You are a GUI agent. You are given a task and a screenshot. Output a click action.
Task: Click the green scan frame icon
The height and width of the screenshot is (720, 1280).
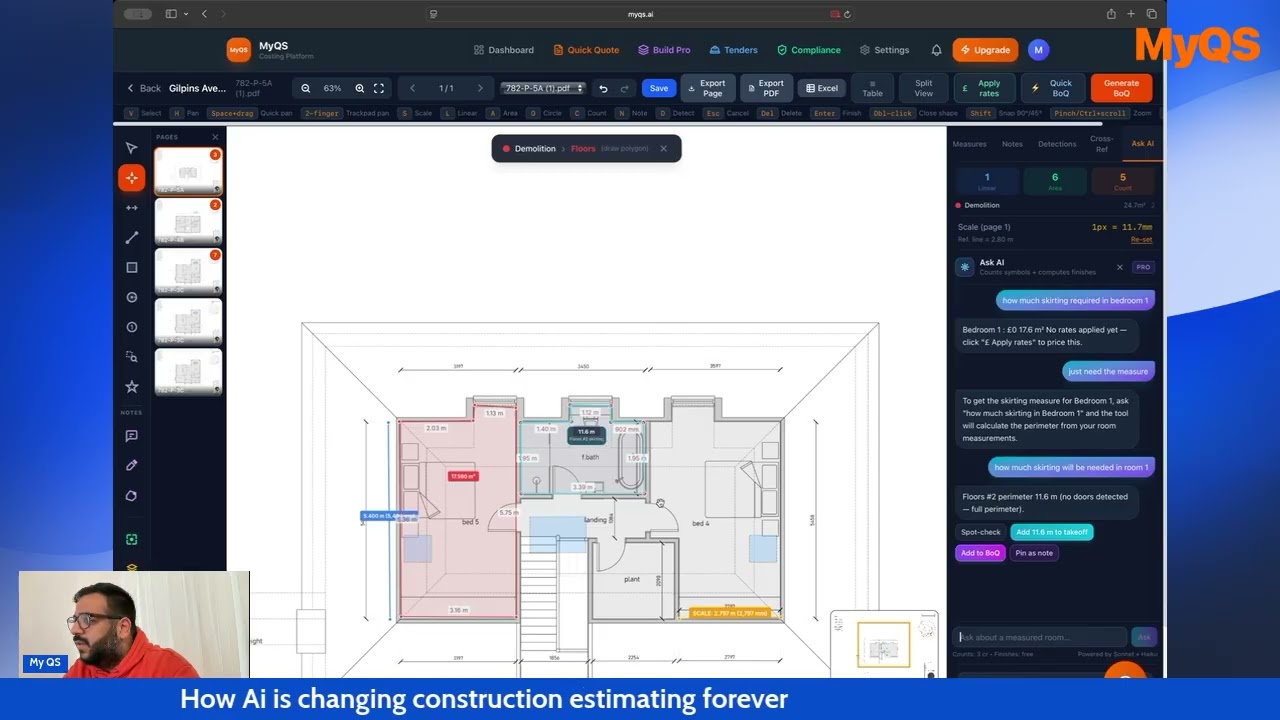click(x=131, y=539)
